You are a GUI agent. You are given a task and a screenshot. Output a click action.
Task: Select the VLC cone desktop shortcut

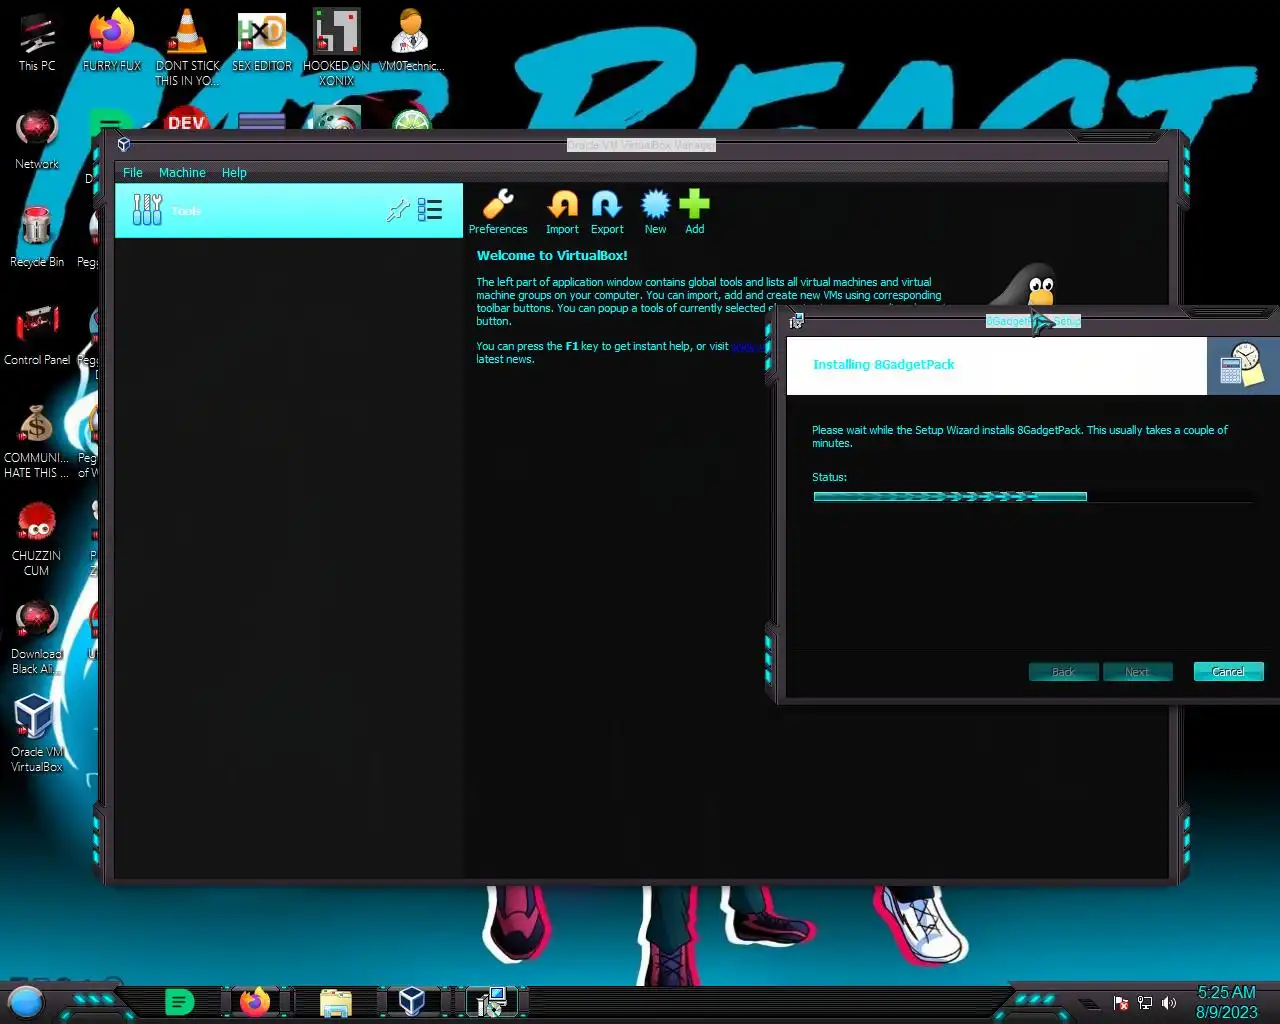pos(187,48)
